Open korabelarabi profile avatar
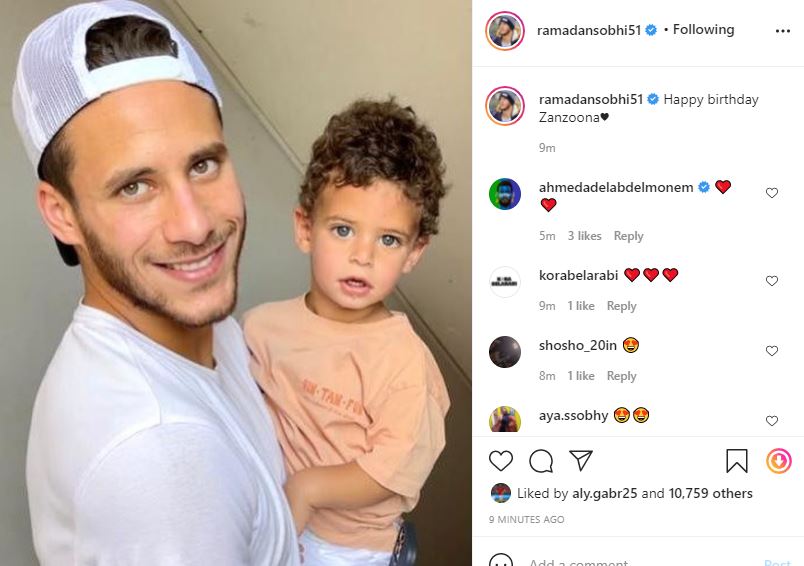804x566 pixels. [505, 282]
